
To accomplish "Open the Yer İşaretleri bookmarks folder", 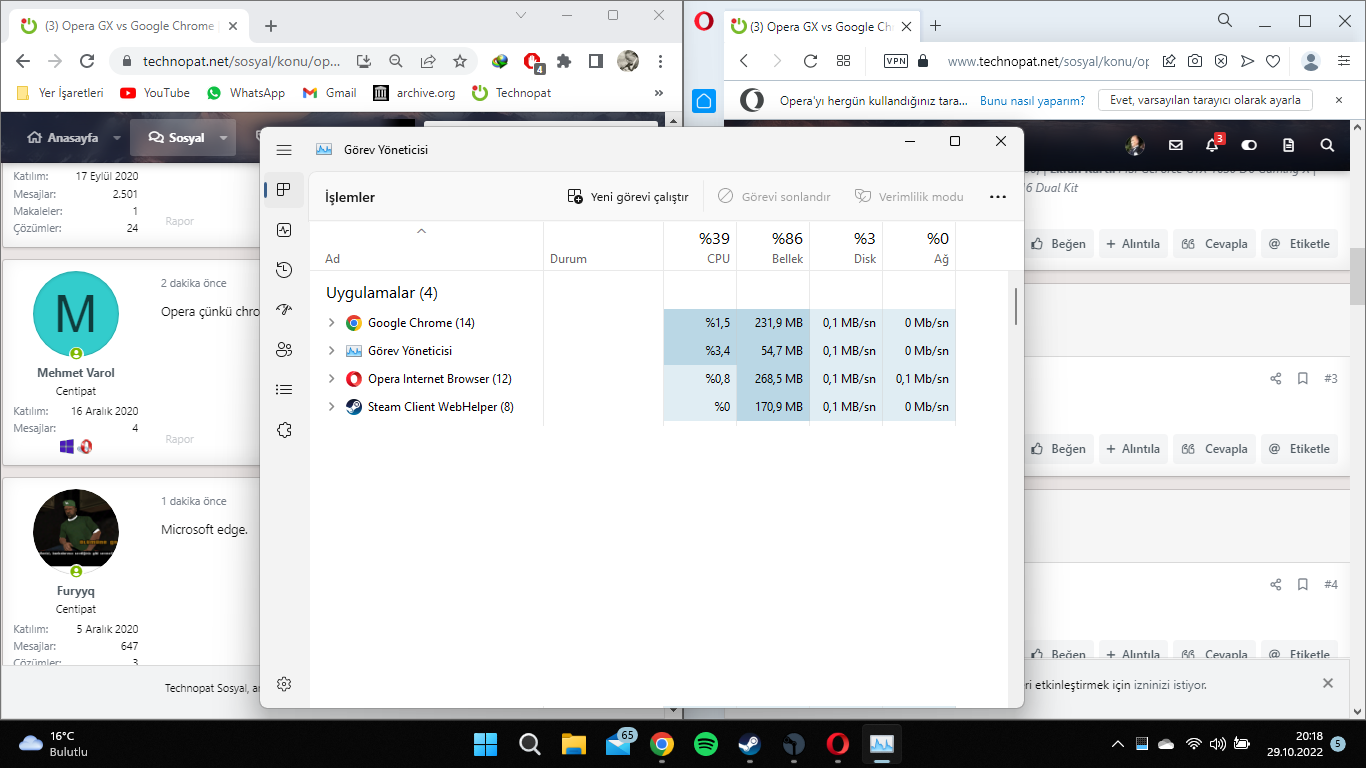I will 60,93.
